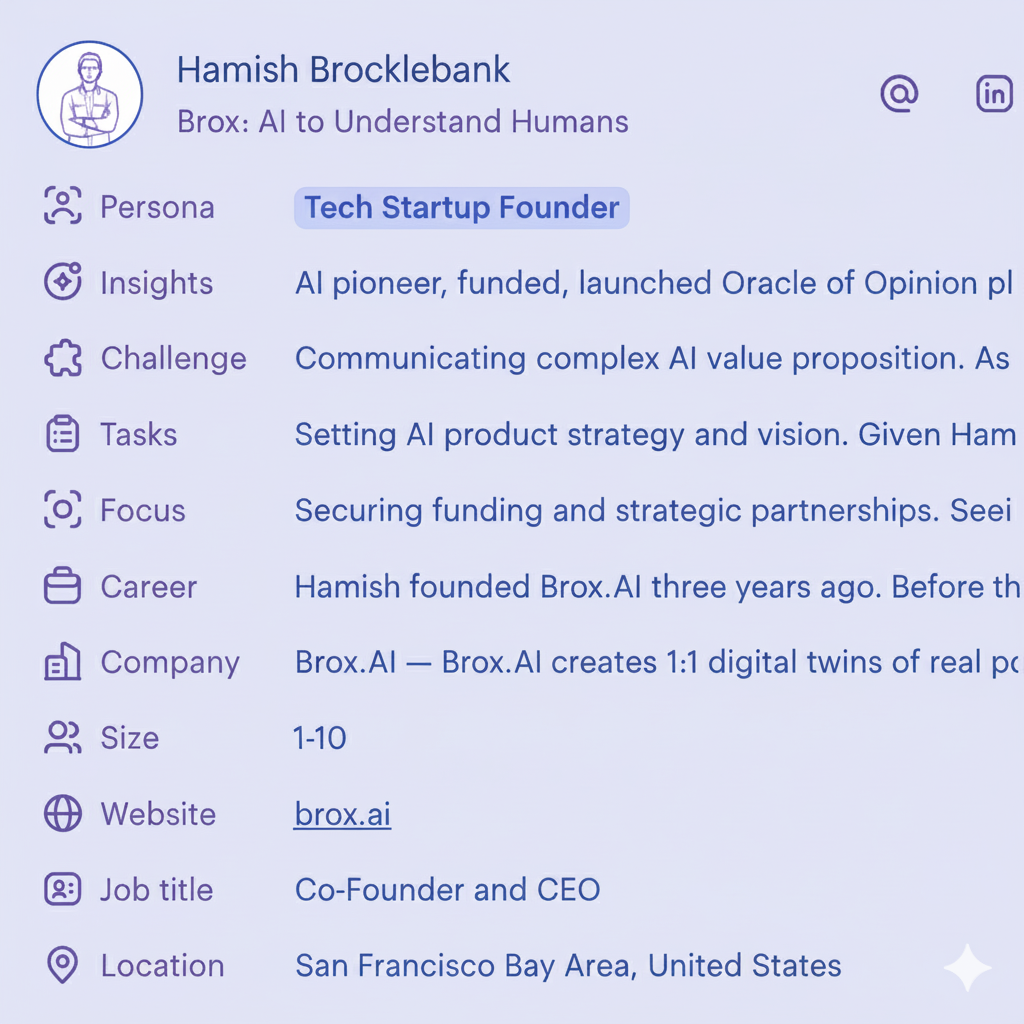Open the LinkedIn profile icon
This screenshot has width=1024, height=1024.
coord(993,94)
